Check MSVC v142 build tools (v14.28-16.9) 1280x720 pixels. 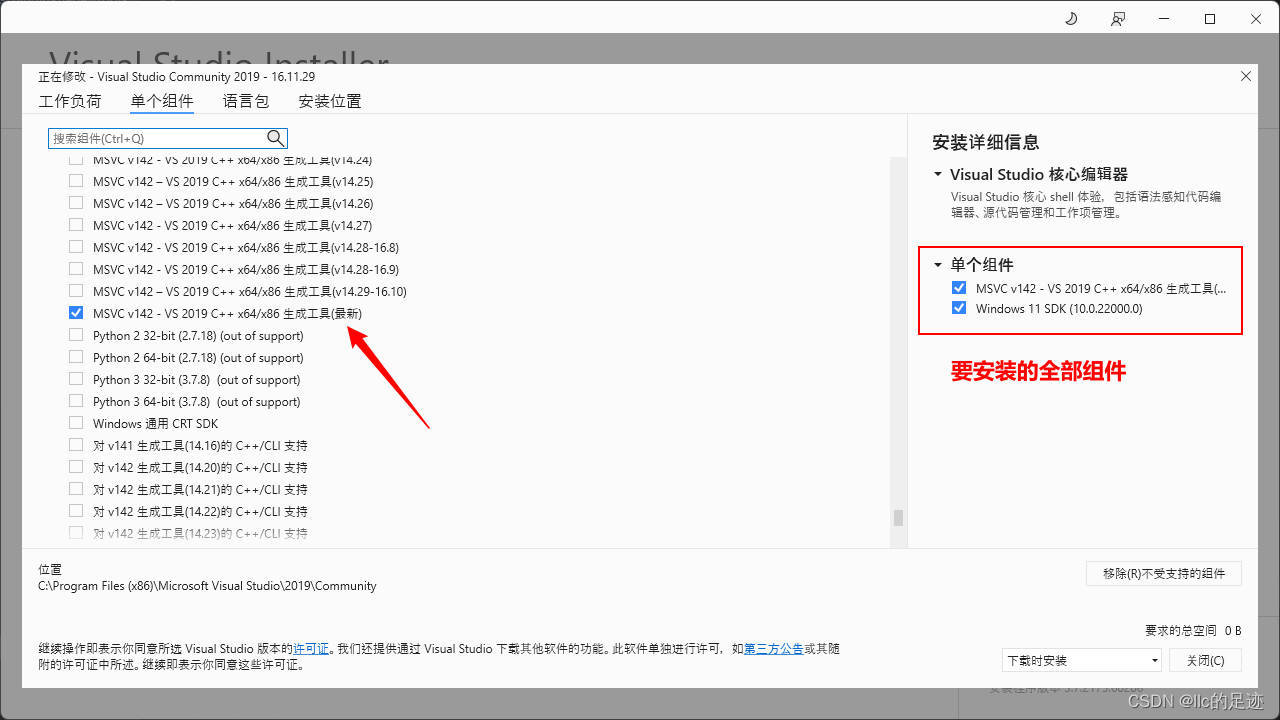coord(76,269)
